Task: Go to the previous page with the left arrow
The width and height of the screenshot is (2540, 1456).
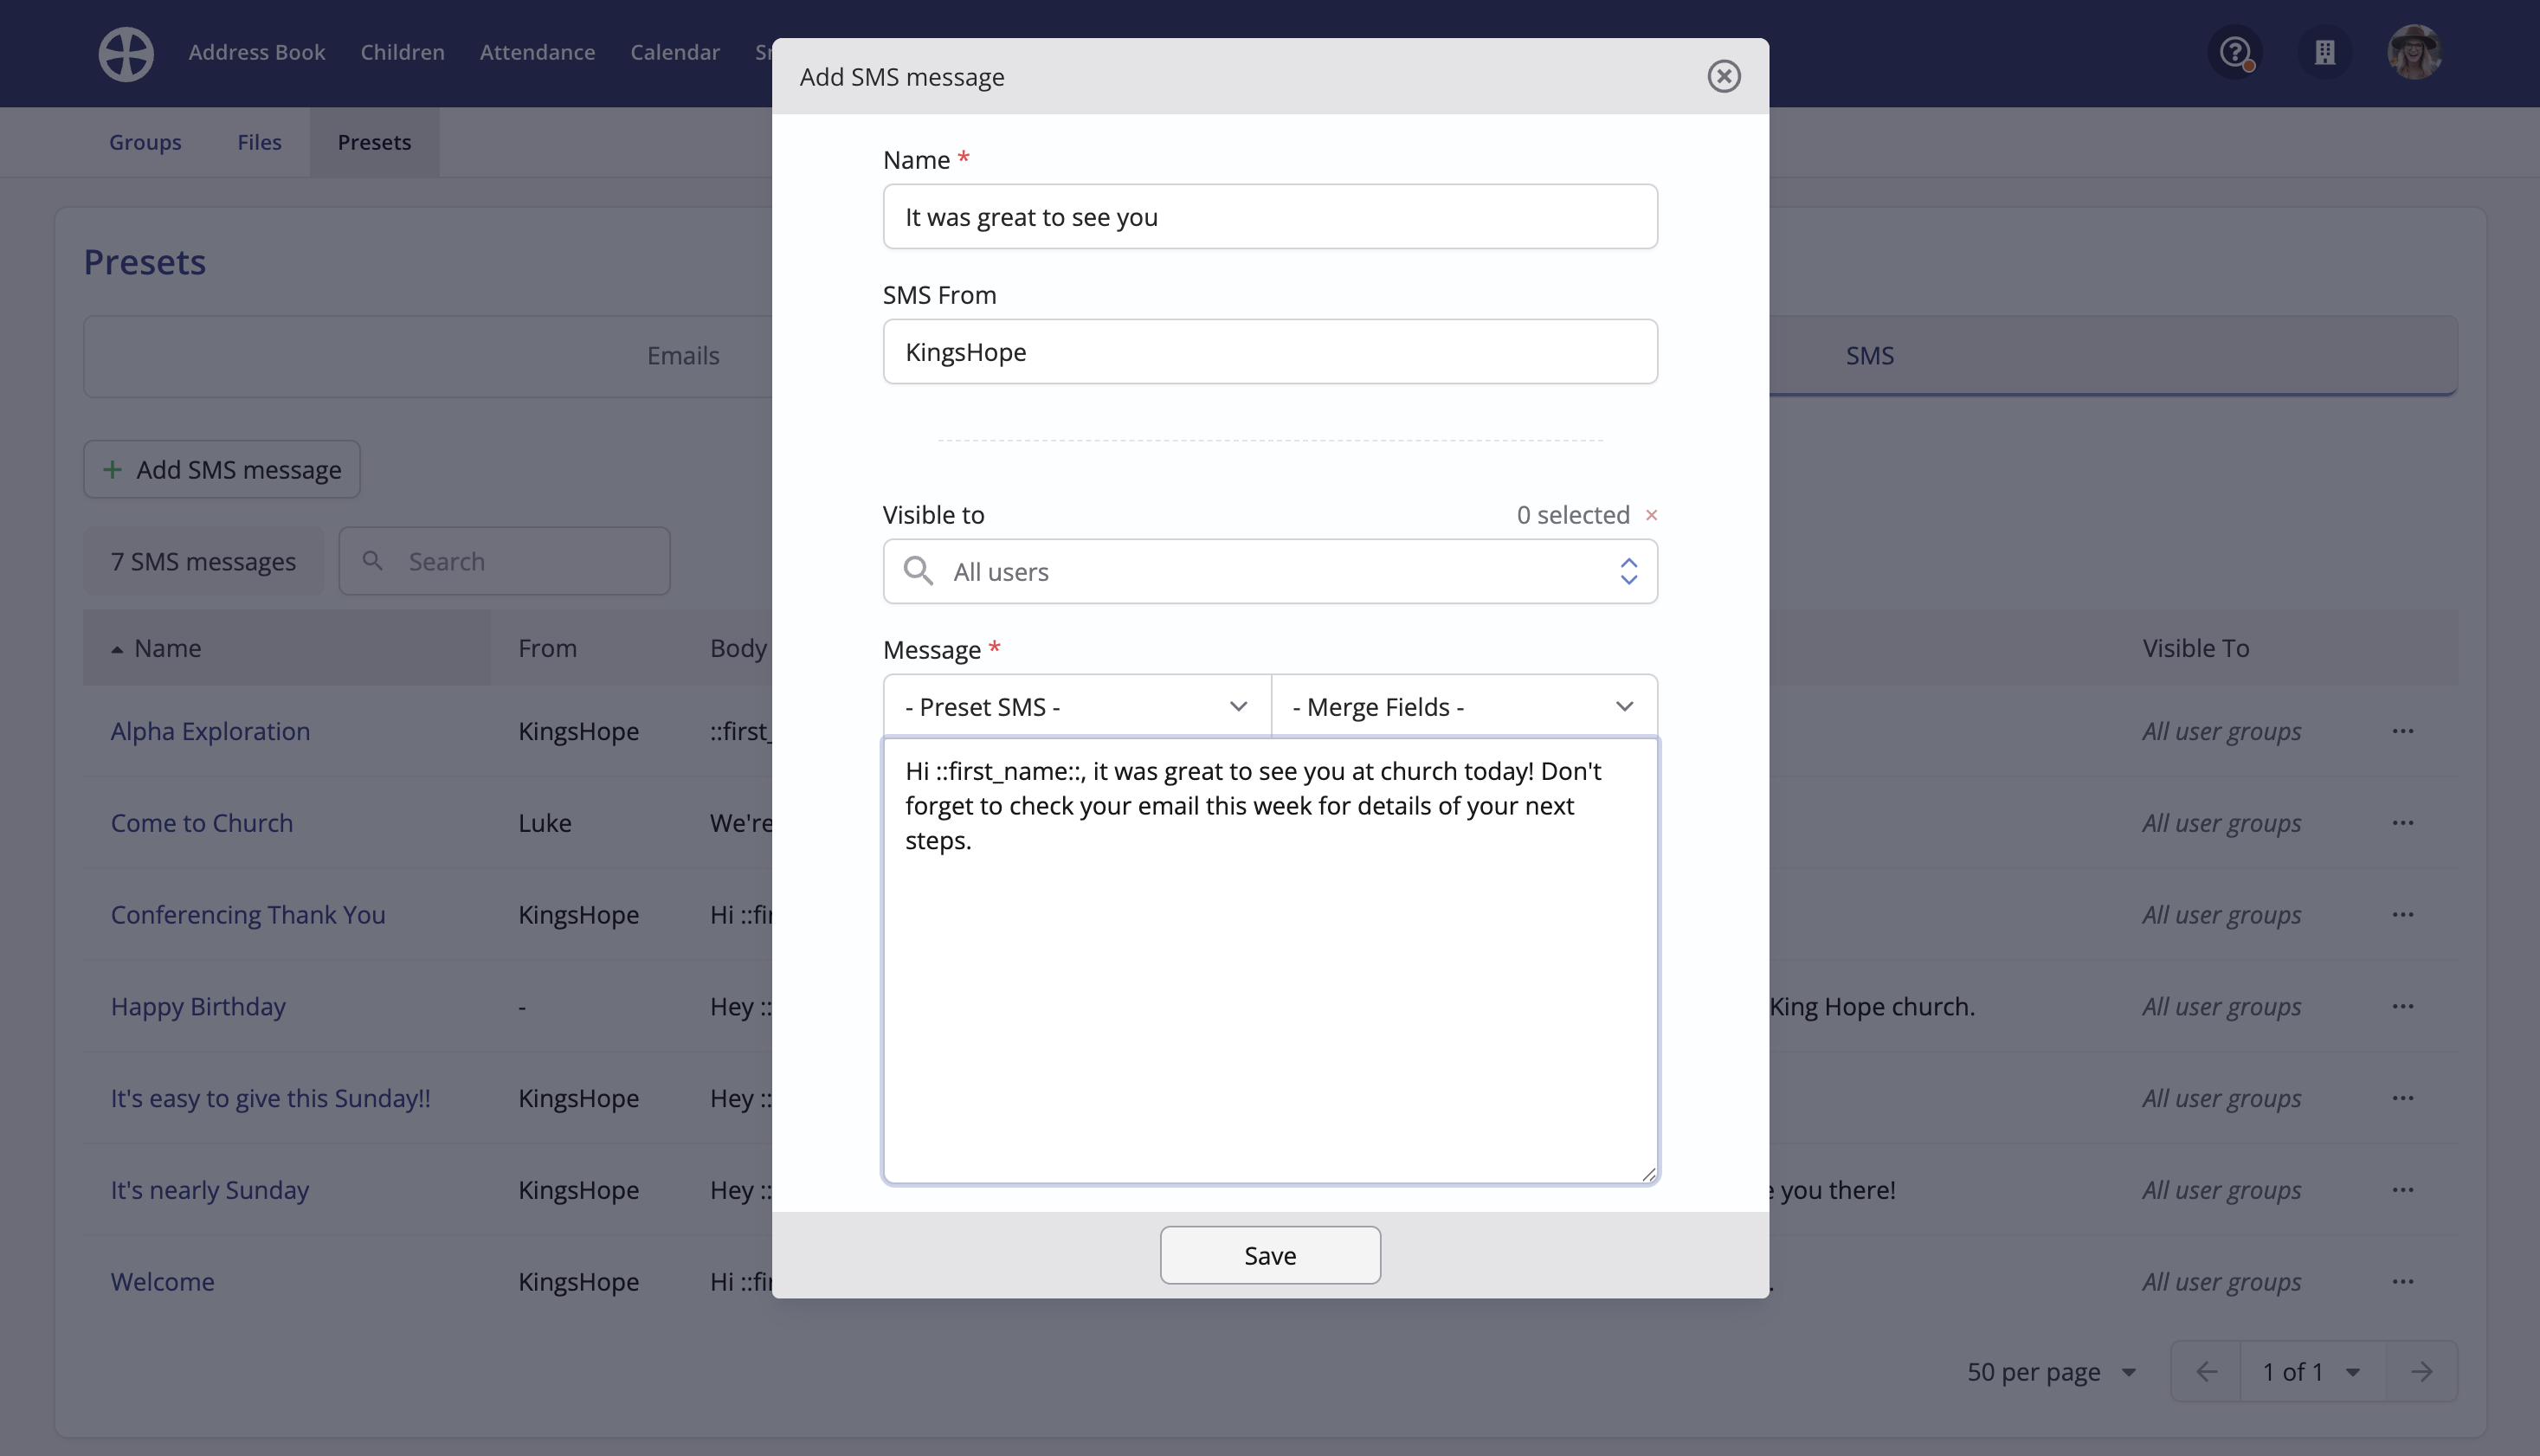Action: 2206,1371
